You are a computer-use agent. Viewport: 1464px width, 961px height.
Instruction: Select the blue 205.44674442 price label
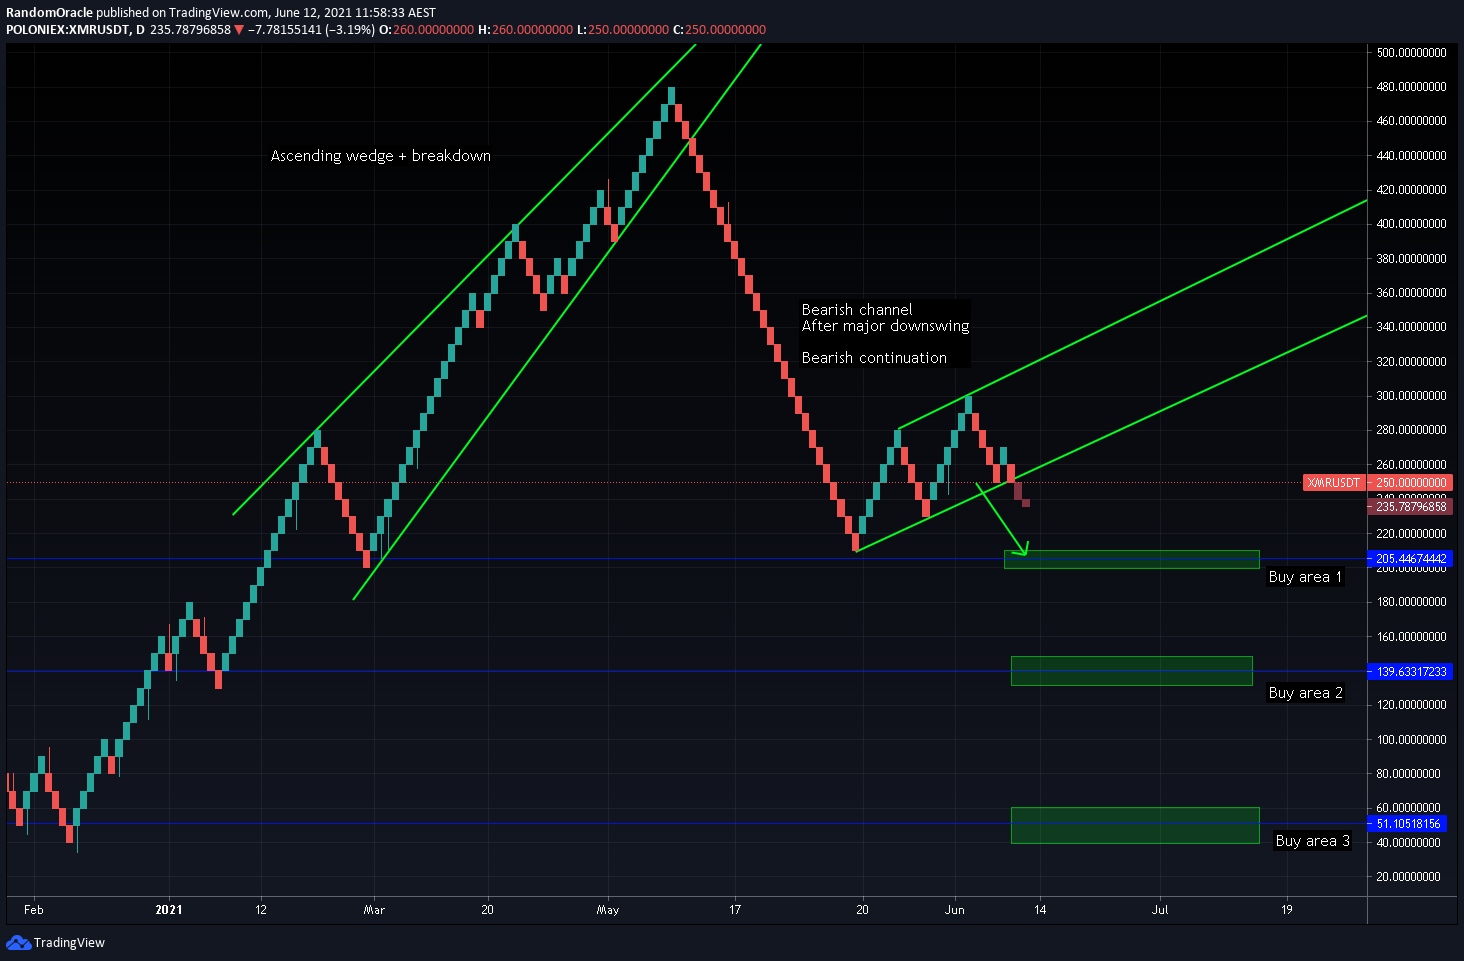1410,559
